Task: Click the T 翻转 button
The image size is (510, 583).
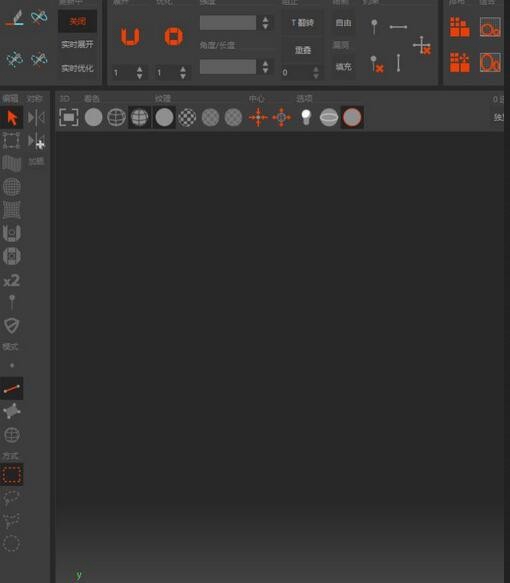Action: (303, 23)
